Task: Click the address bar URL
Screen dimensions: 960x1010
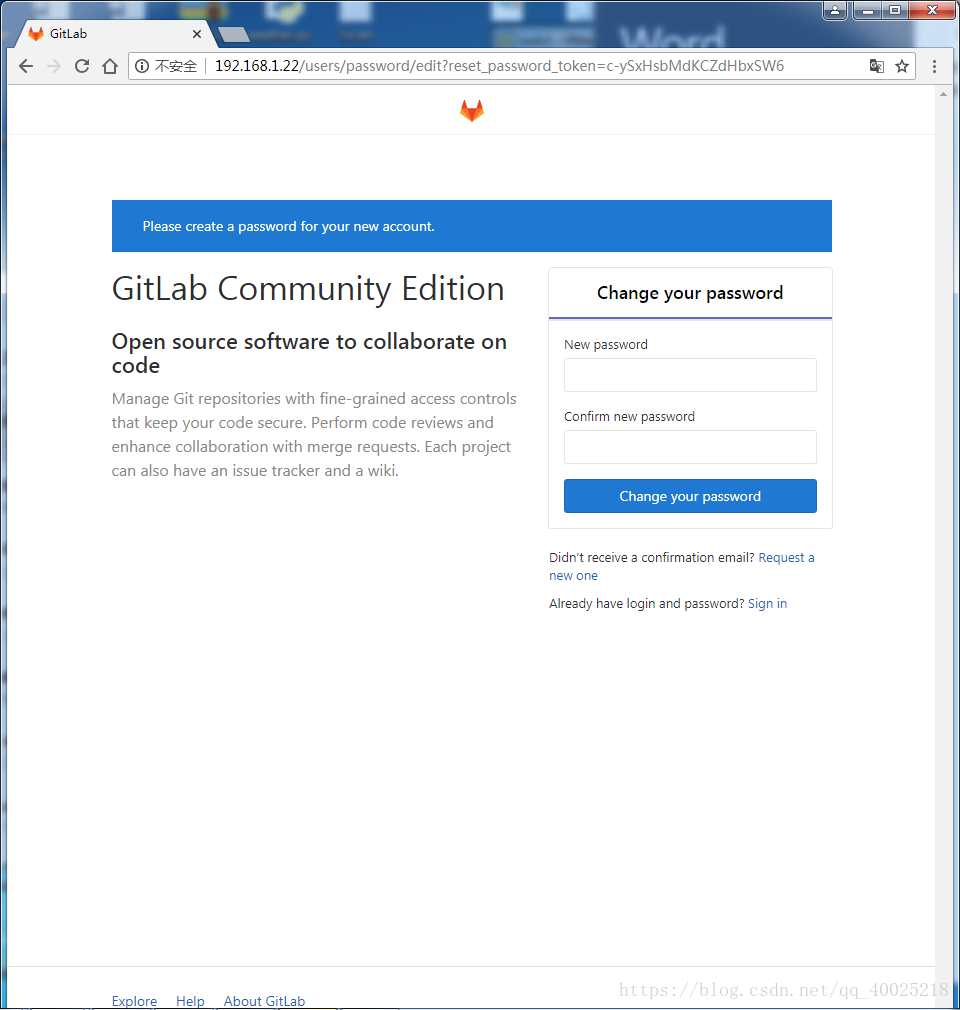Action: tap(499, 66)
